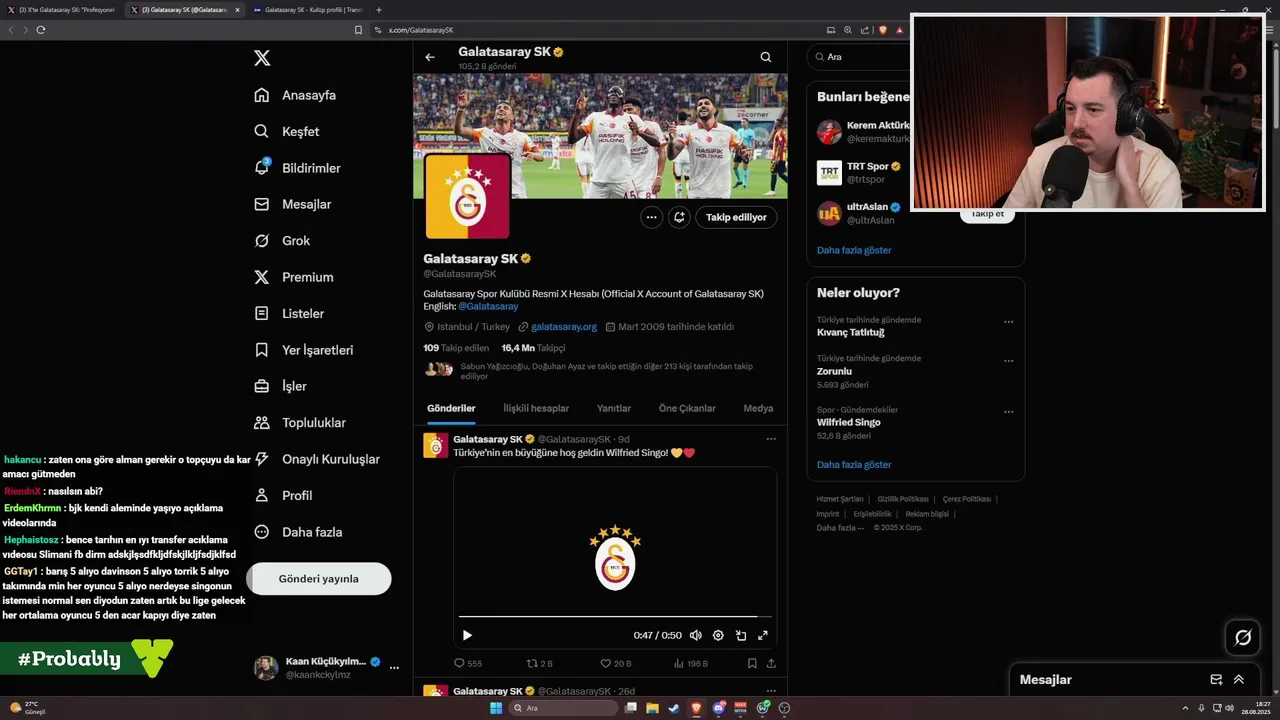Image resolution: width=1280 pixels, height=720 pixels.
Task: Toggle picture-in-picture on video
Action: tap(741, 635)
